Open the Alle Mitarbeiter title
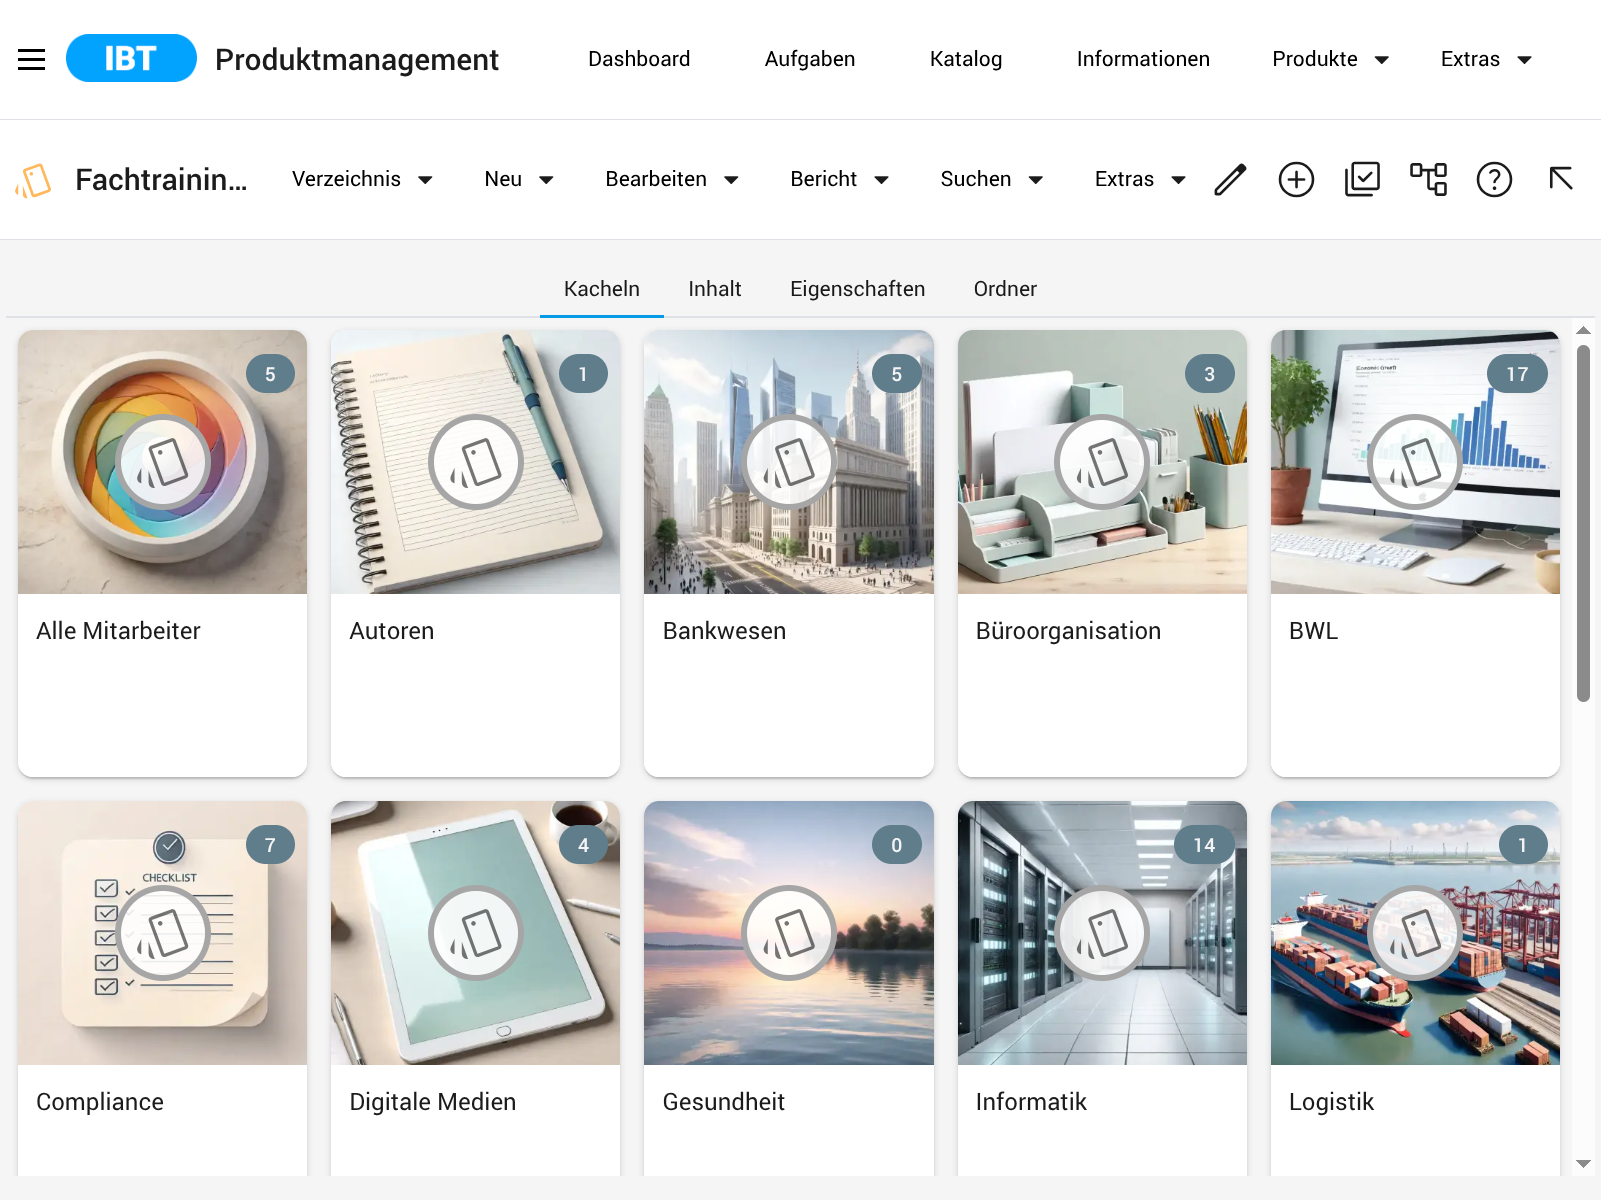The width and height of the screenshot is (1601, 1200). tap(118, 631)
